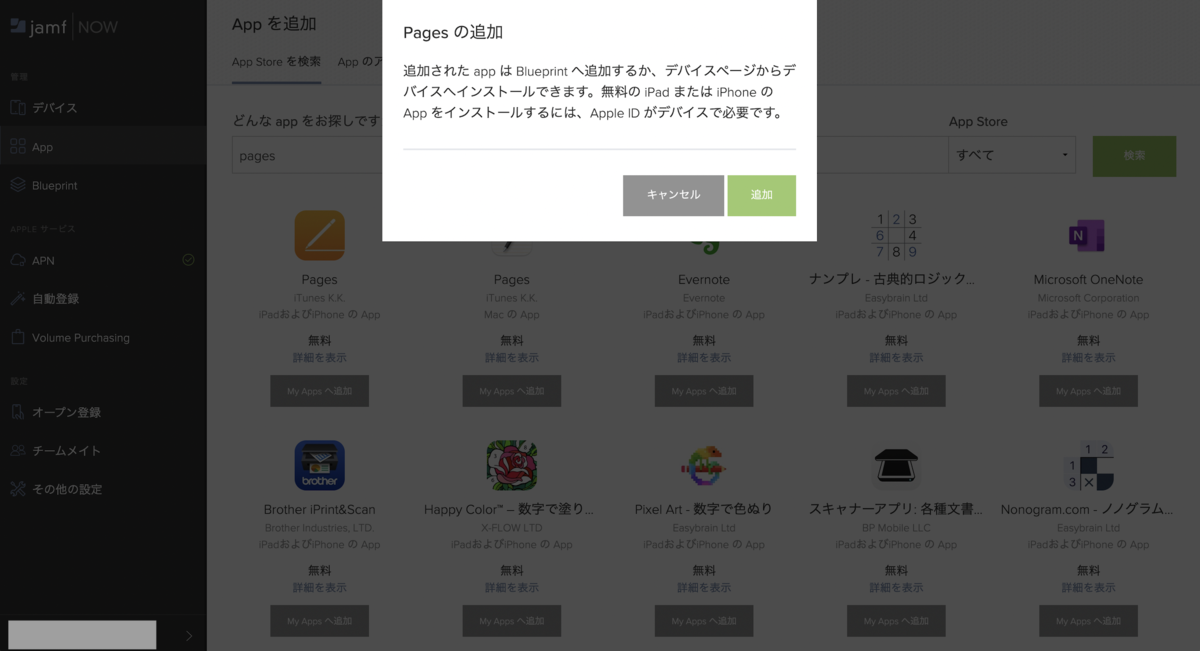Screen dimensions: 1200x651
Task: Click the search input containing pages
Action: (x=300, y=155)
